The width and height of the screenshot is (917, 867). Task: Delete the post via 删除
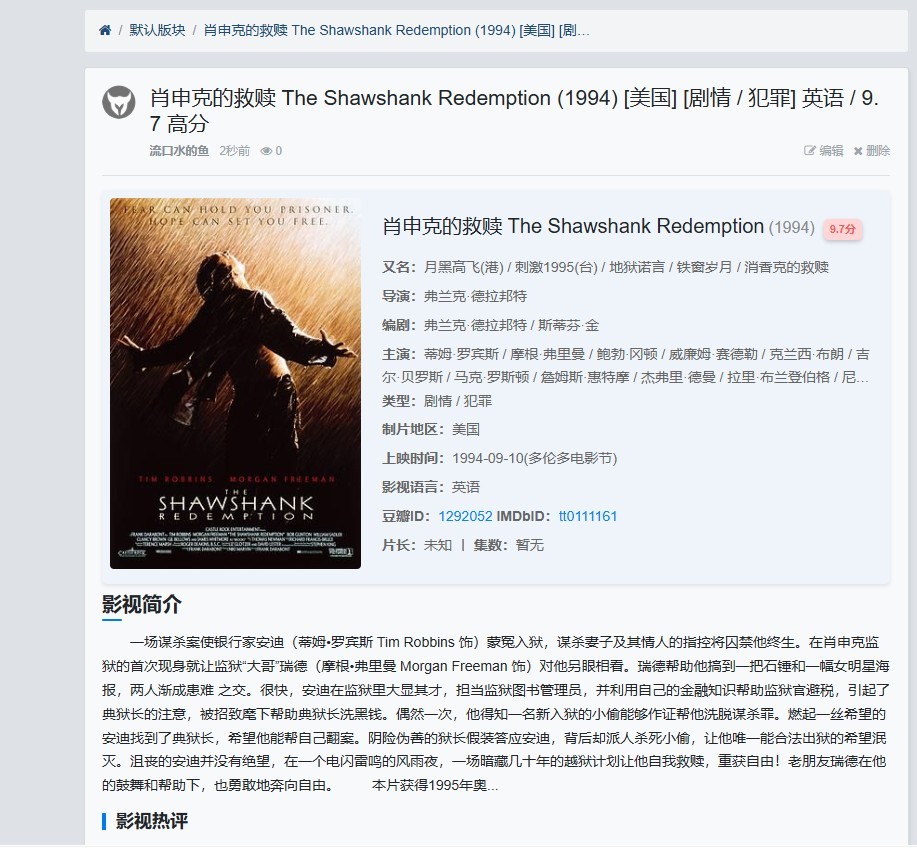point(878,151)
